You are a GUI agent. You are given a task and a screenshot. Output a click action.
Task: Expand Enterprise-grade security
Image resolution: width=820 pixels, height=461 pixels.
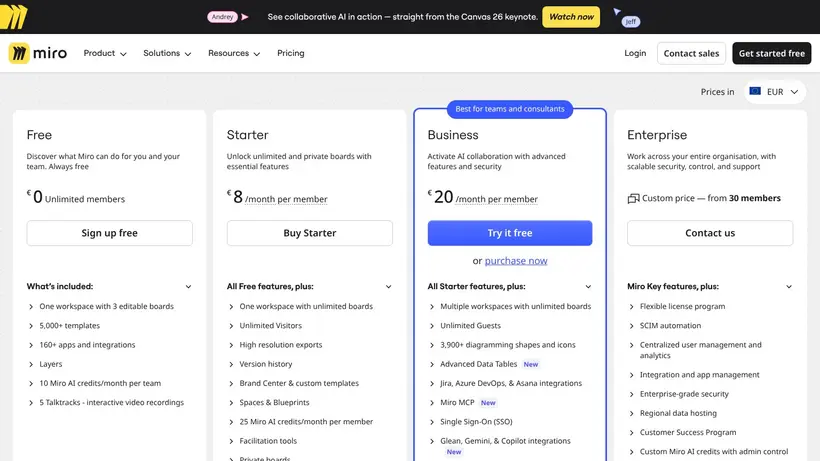[679, 394]
